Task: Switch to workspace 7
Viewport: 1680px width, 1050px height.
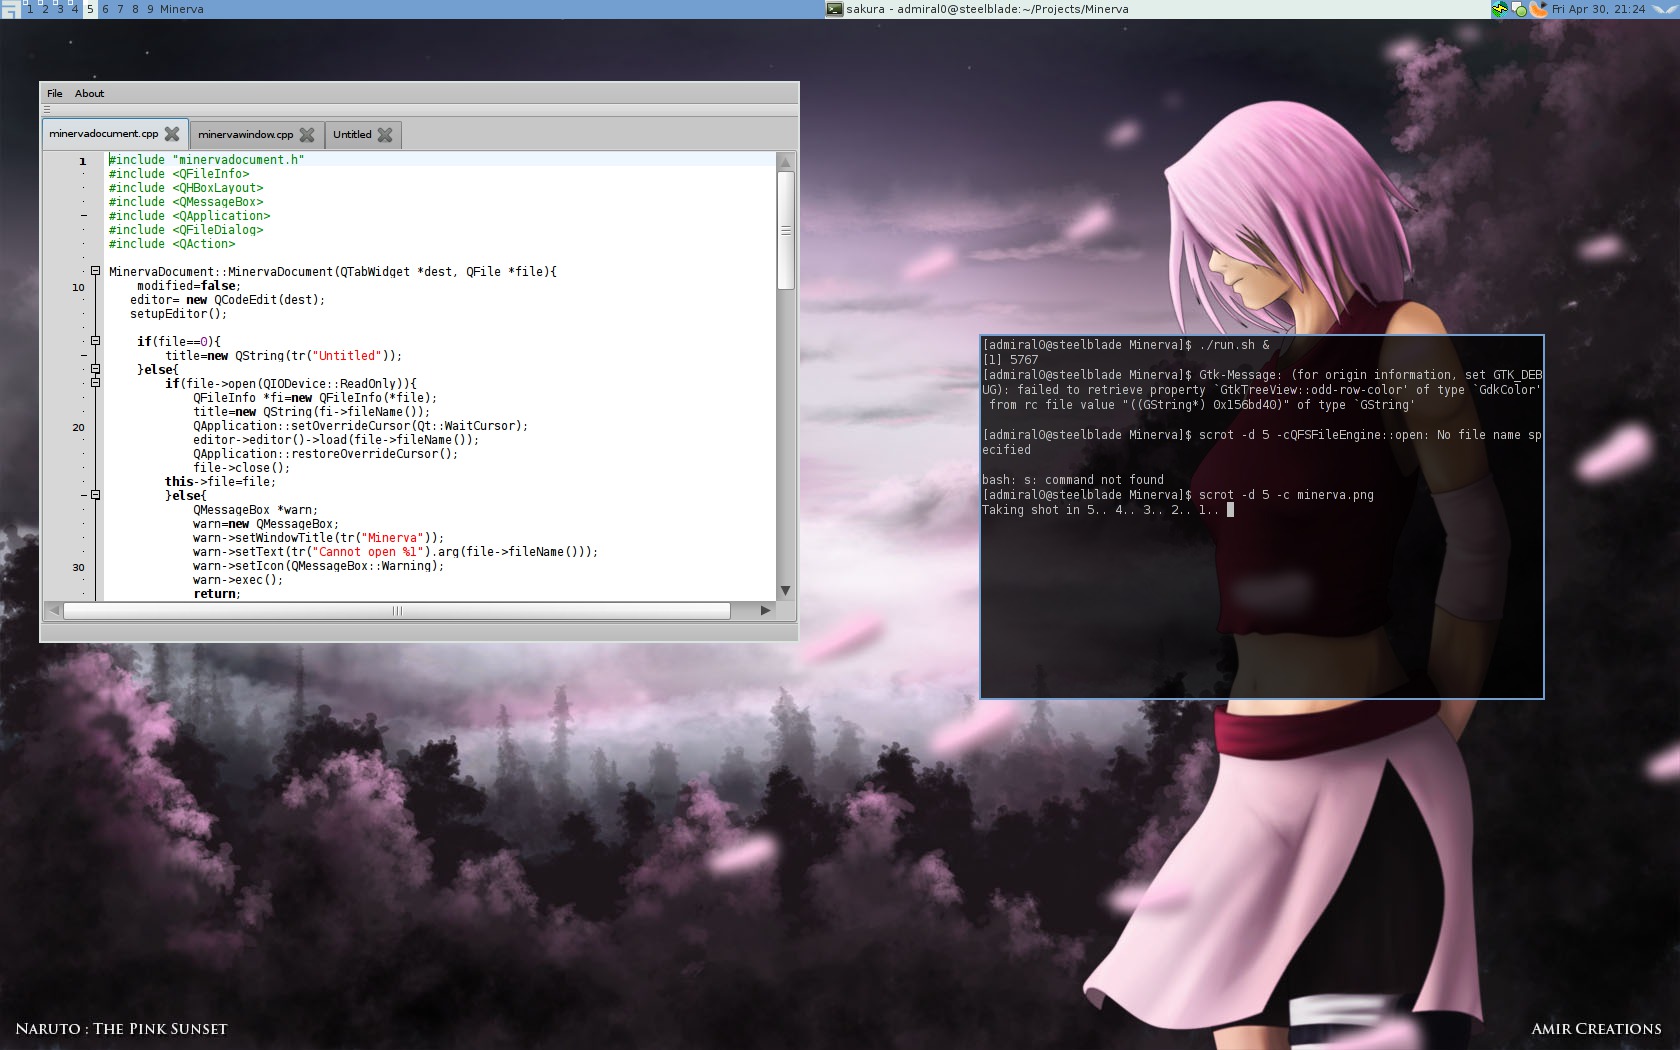Action: [120, 9]
